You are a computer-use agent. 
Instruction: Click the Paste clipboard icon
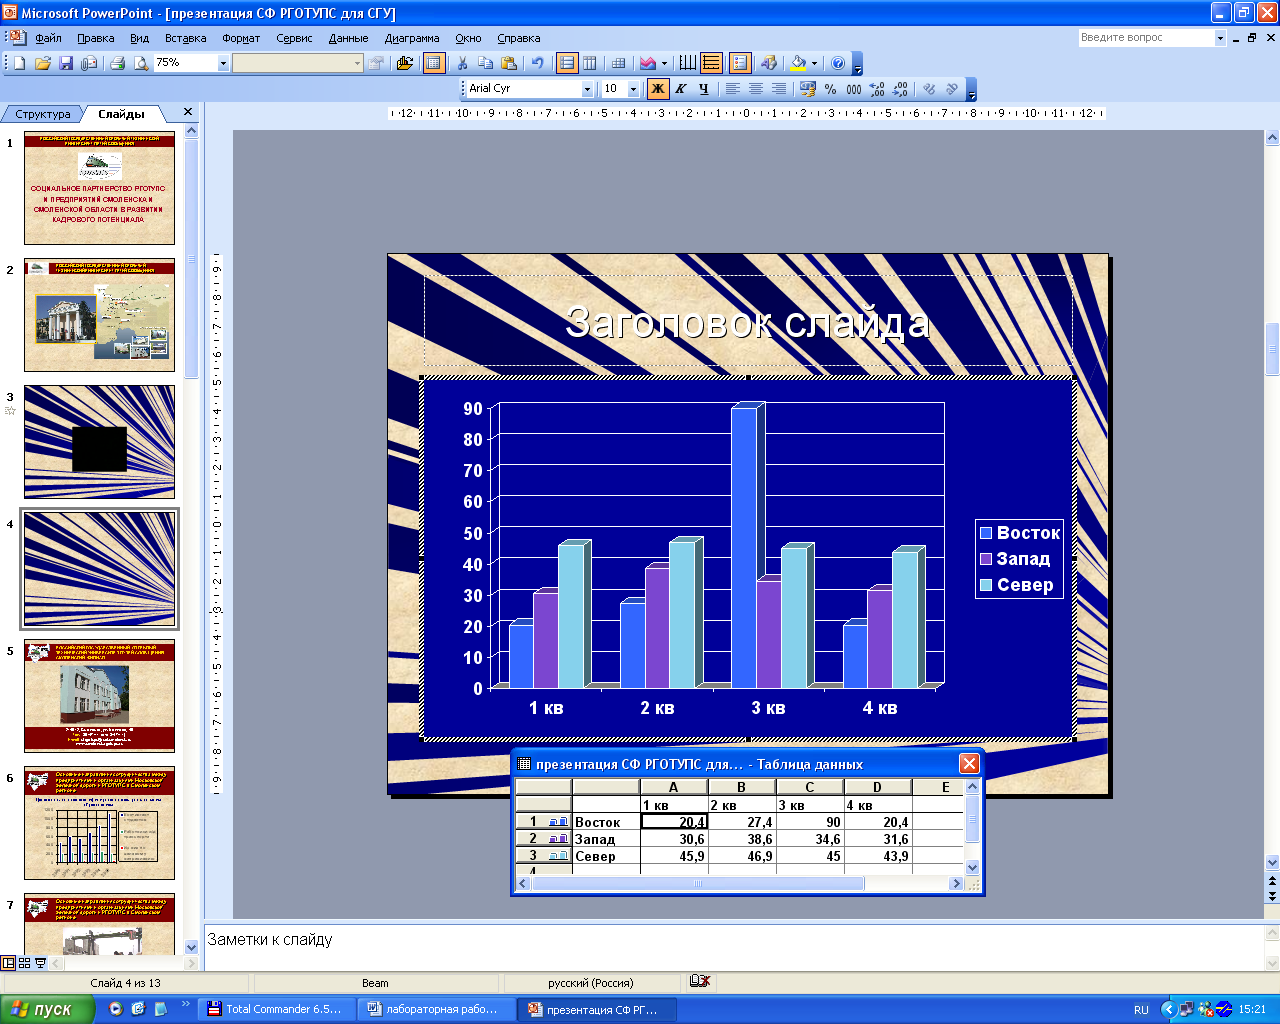tap(508, 63)
